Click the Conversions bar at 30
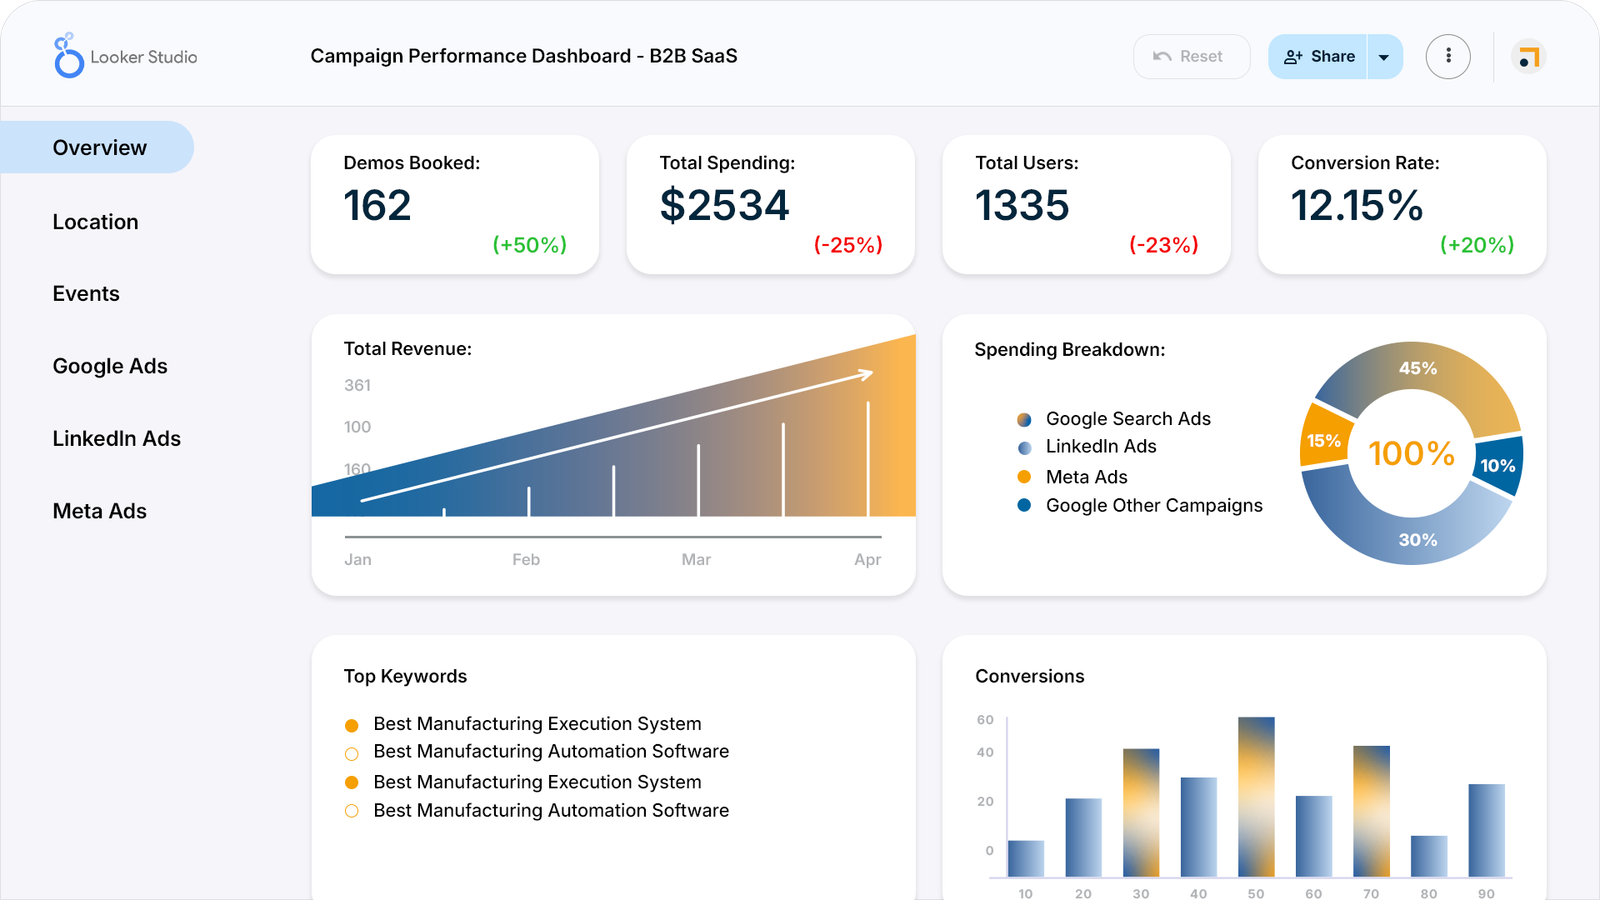The height and width of the screenshot is (900, 1600). click(x=1141, y=813)
